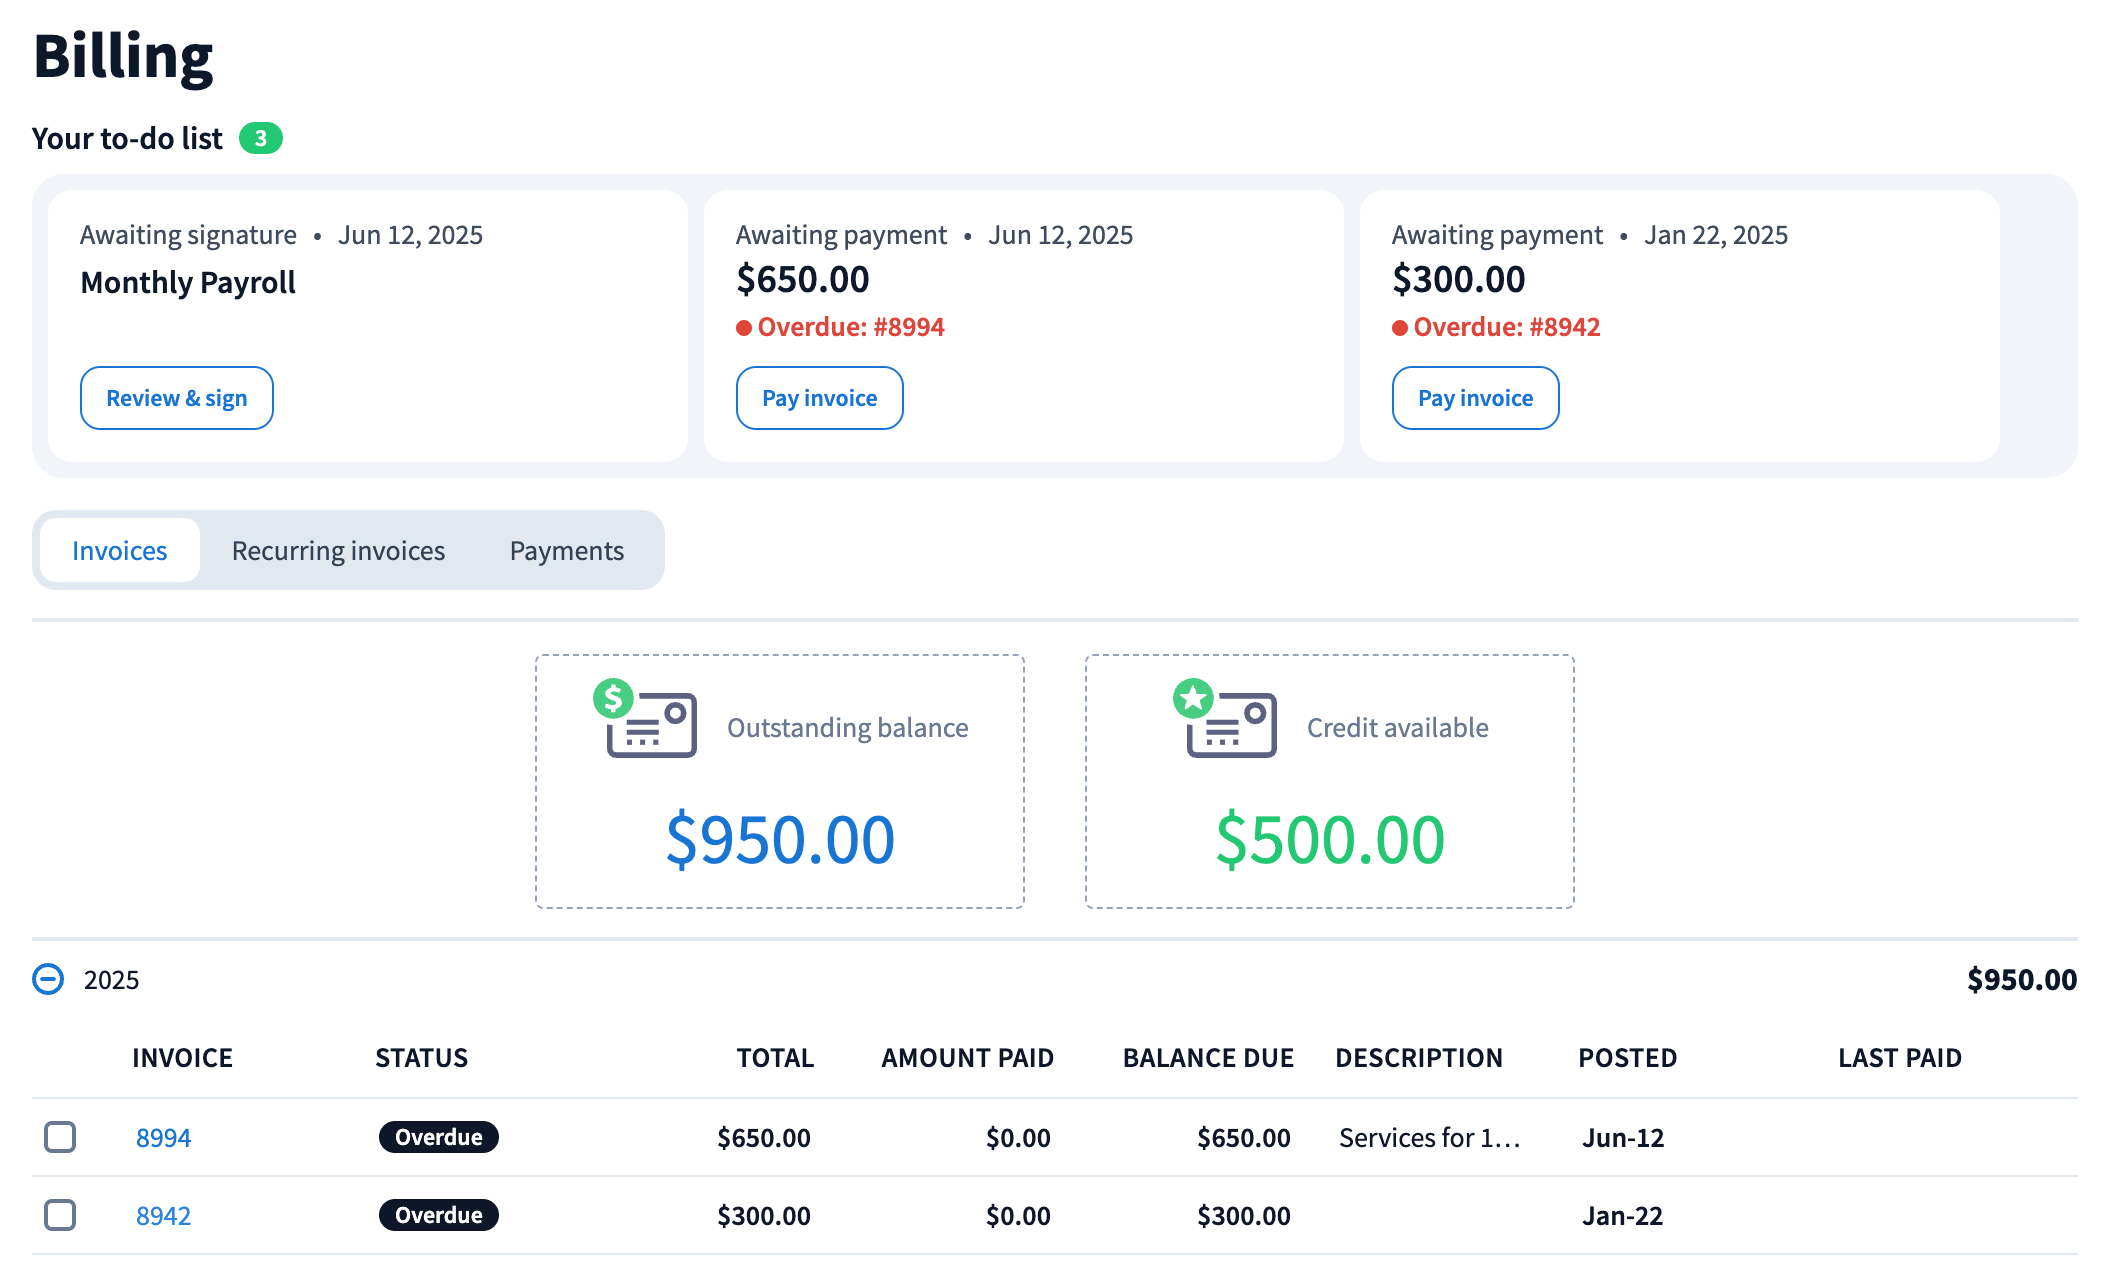
Task: Pay invoice for the $650.00 overdue item
Action: point(819,398)
